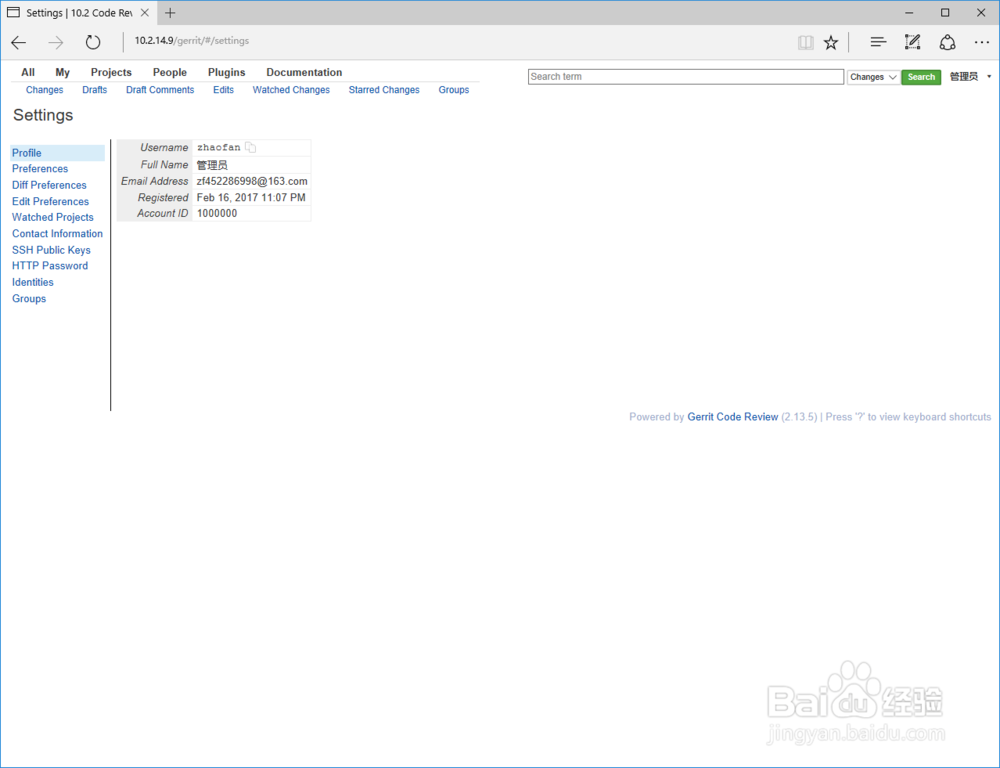Open the People top menu

[170, 72]
